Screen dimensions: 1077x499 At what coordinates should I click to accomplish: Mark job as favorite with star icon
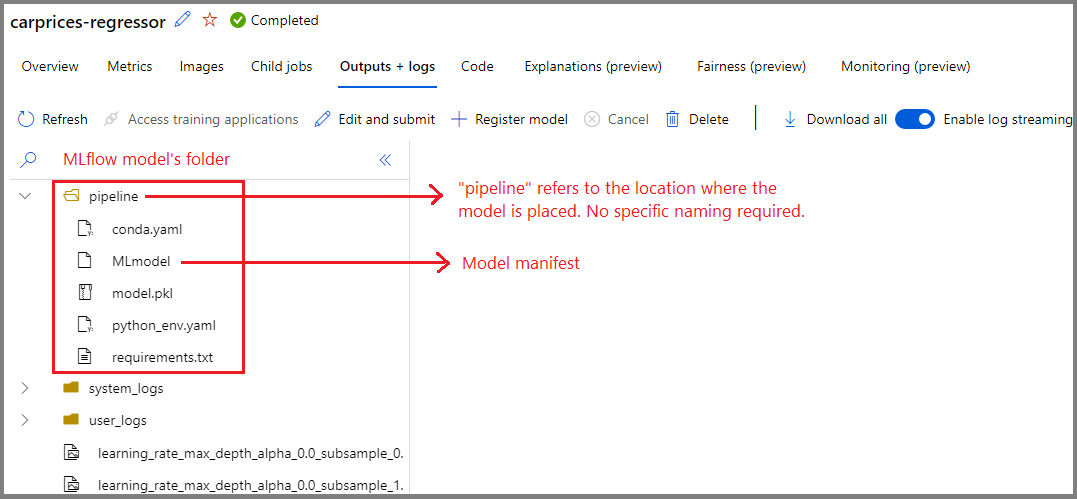click(x=209, y=20)
